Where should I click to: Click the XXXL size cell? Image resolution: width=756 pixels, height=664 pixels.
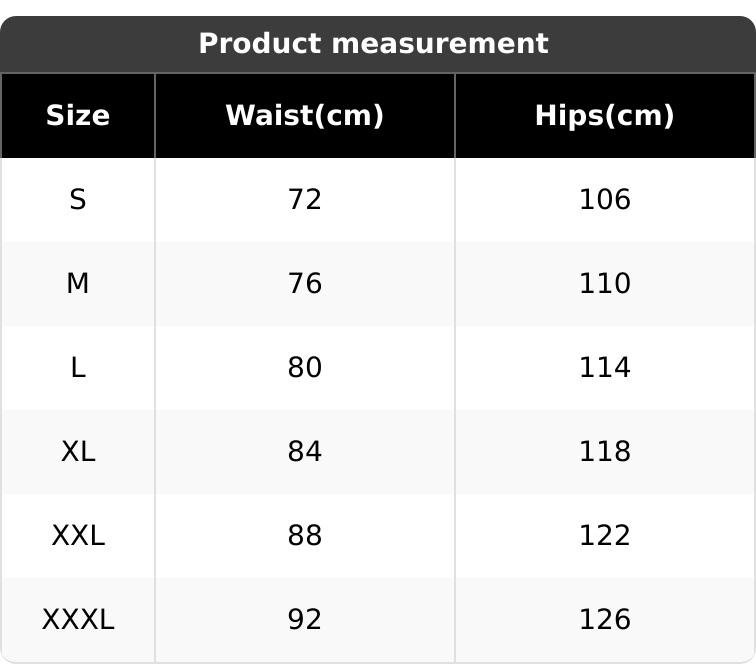pyautogui.click(x=78, y=620)
